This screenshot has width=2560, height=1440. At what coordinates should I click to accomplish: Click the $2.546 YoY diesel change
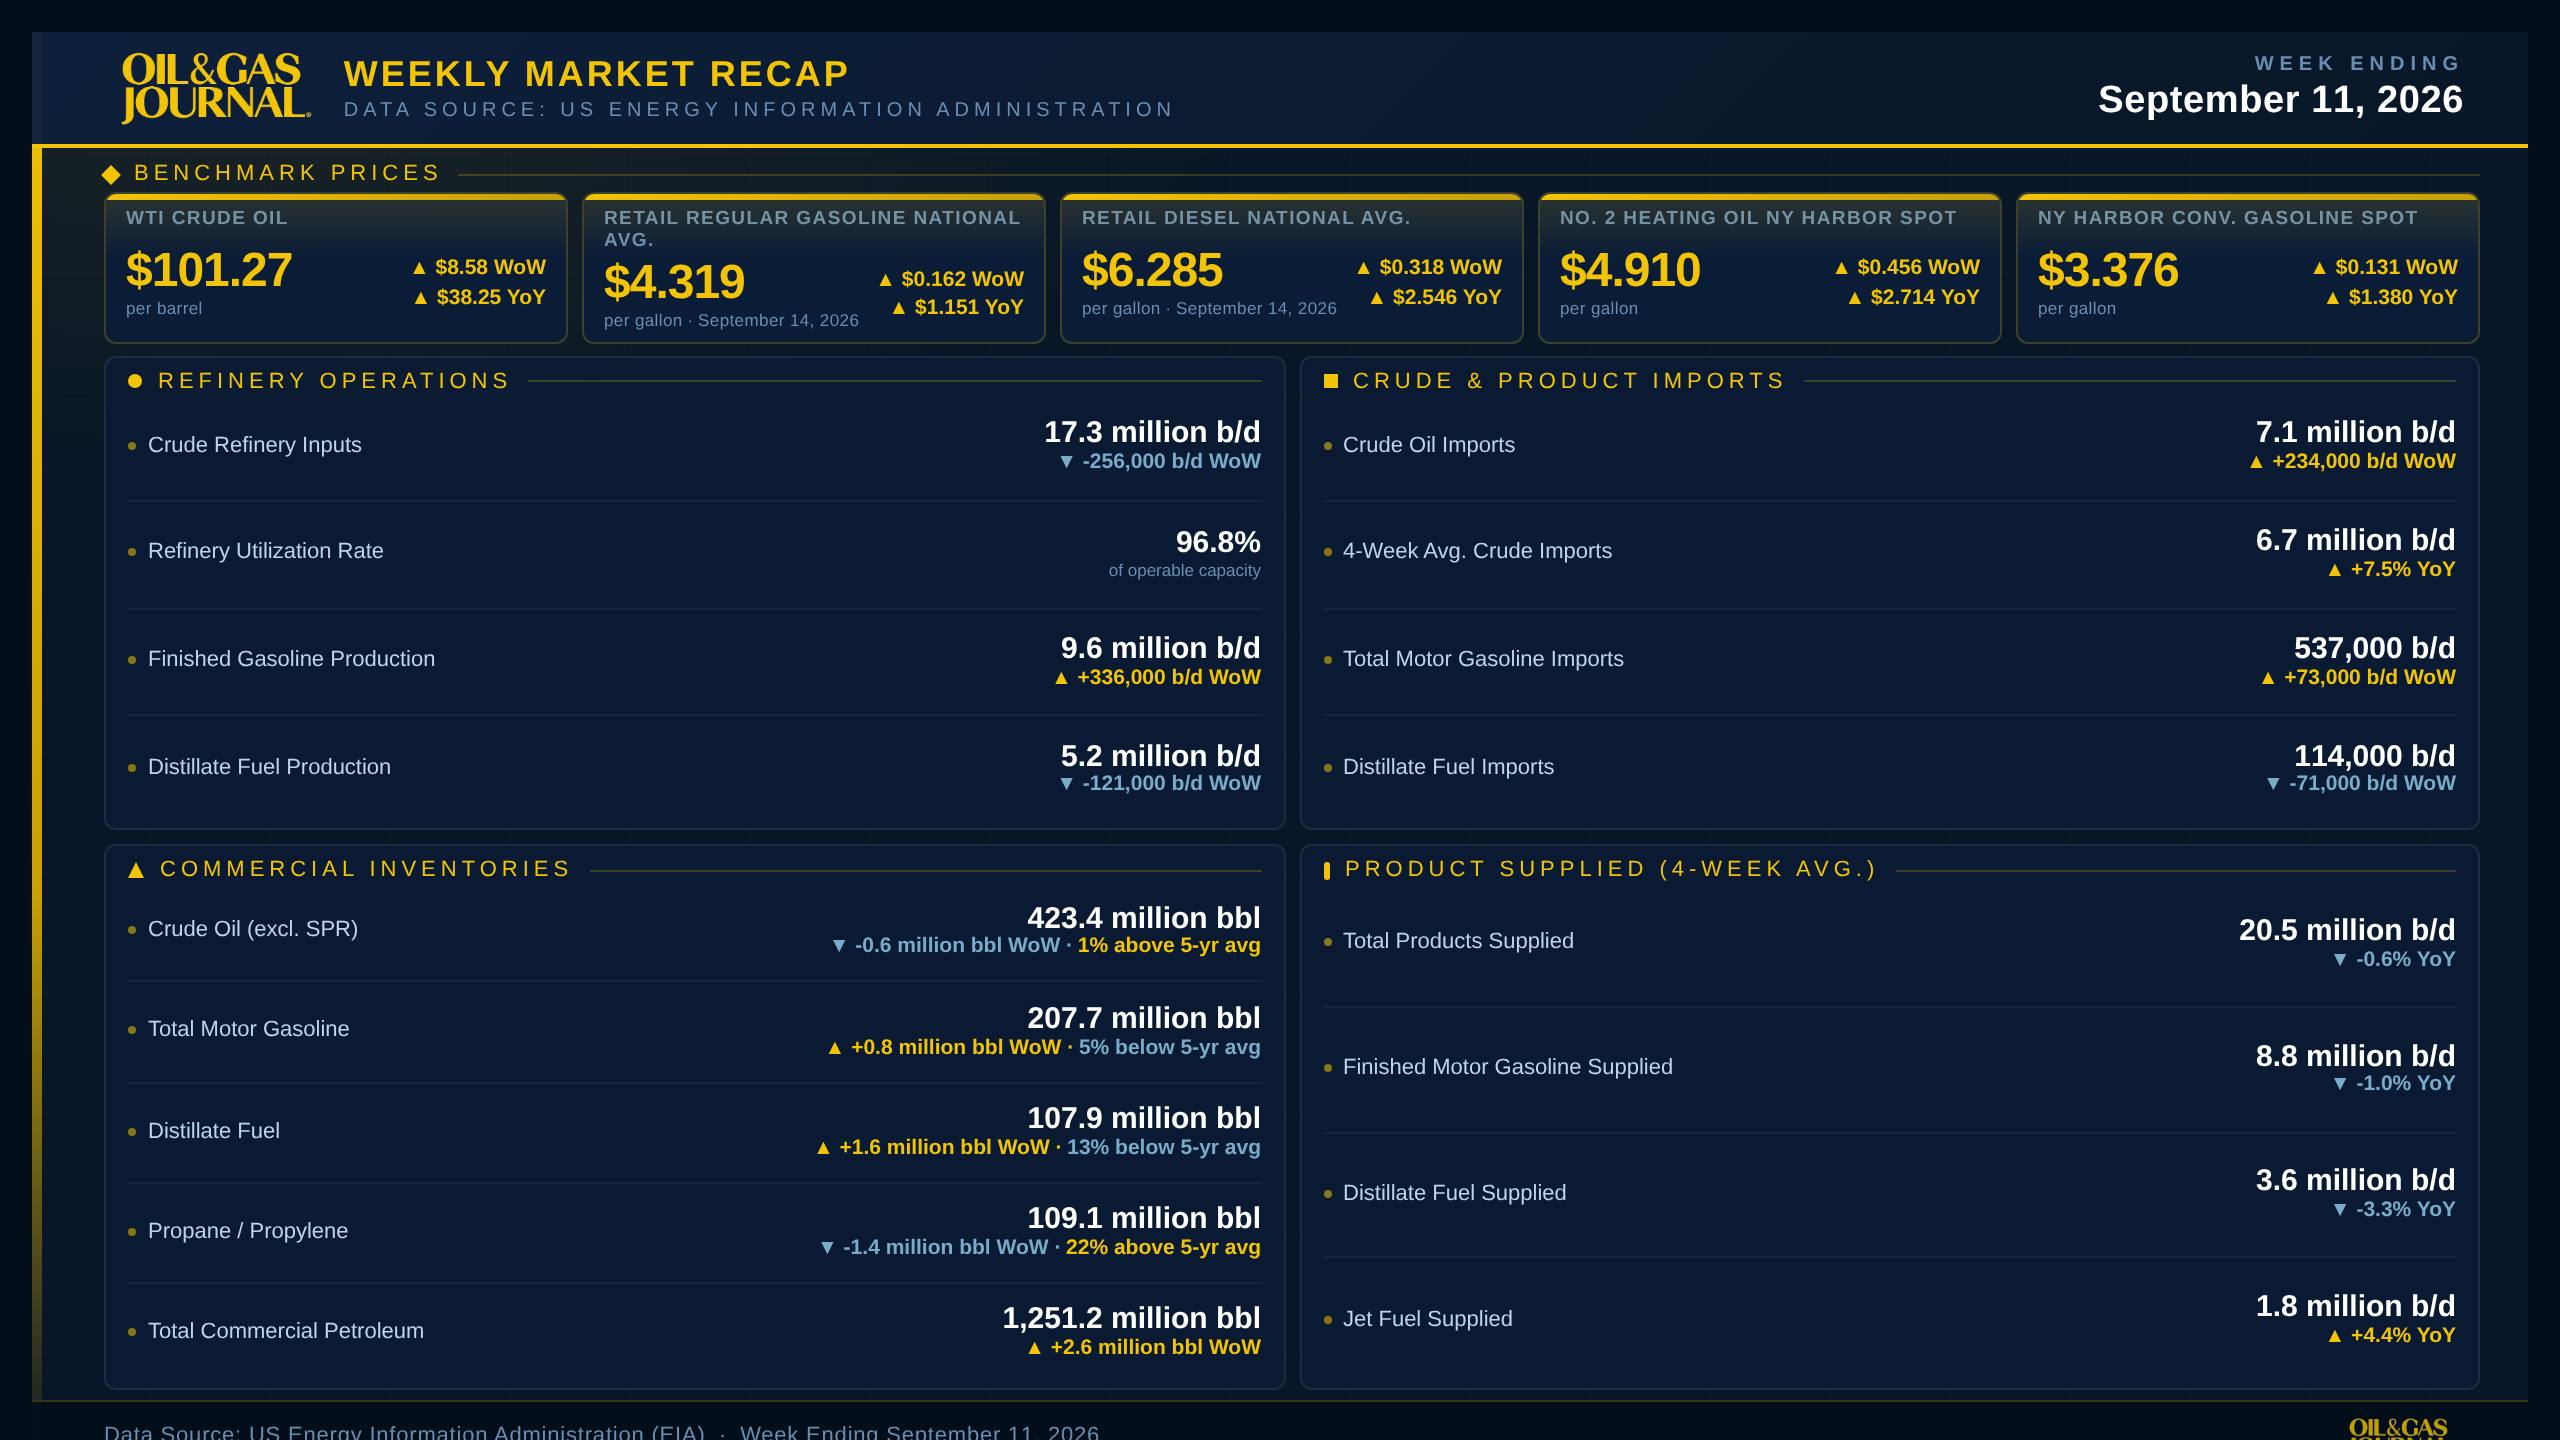[1447, 298]
